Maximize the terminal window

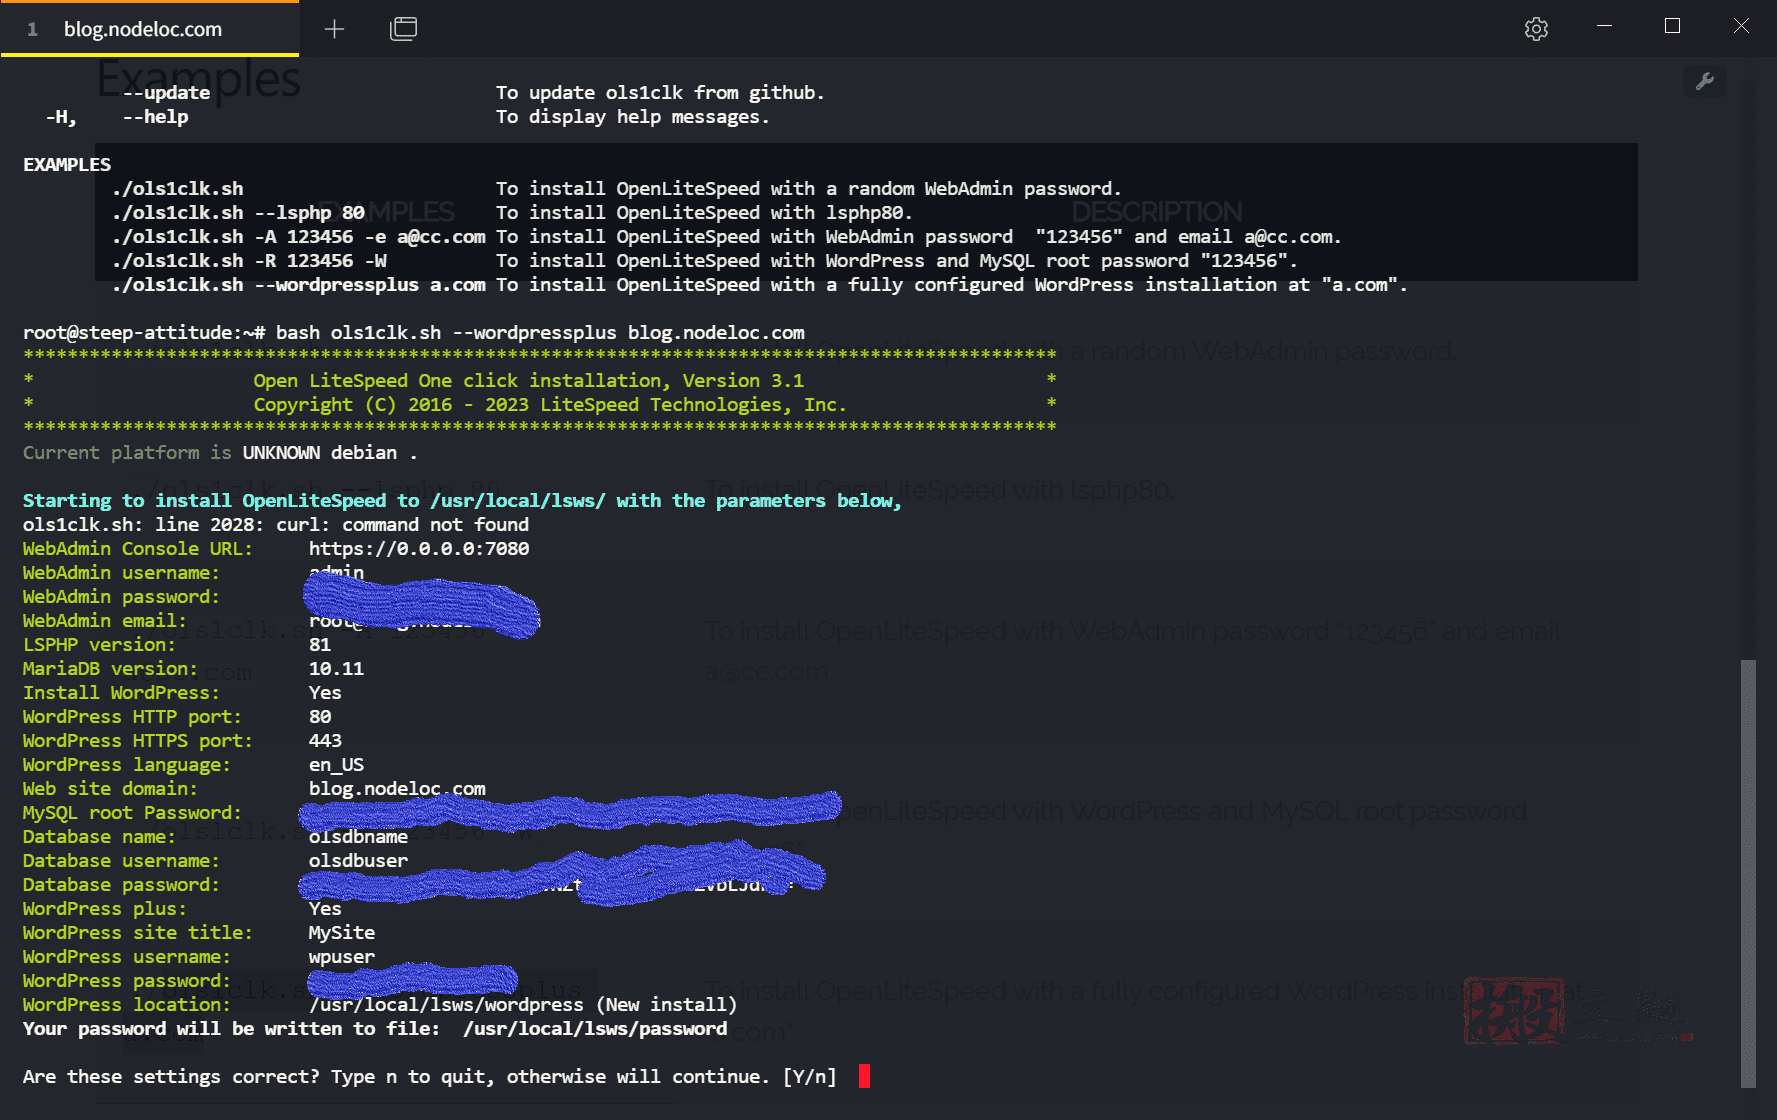pyautogui.click(x=1672, y=26)
